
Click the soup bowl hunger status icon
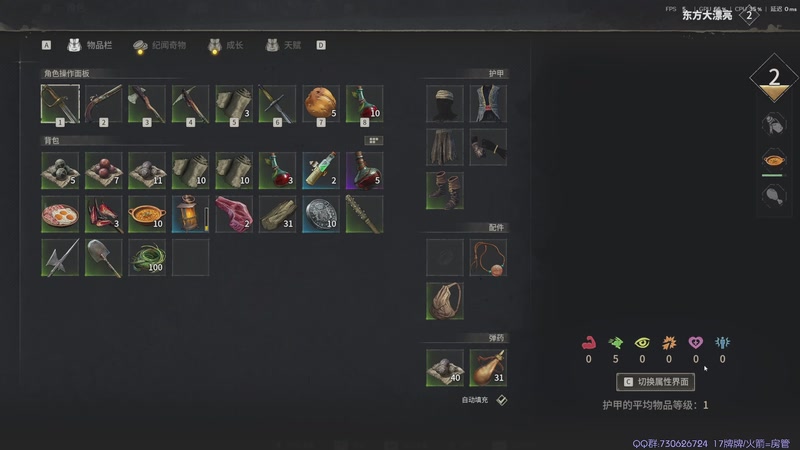(774, 160)
